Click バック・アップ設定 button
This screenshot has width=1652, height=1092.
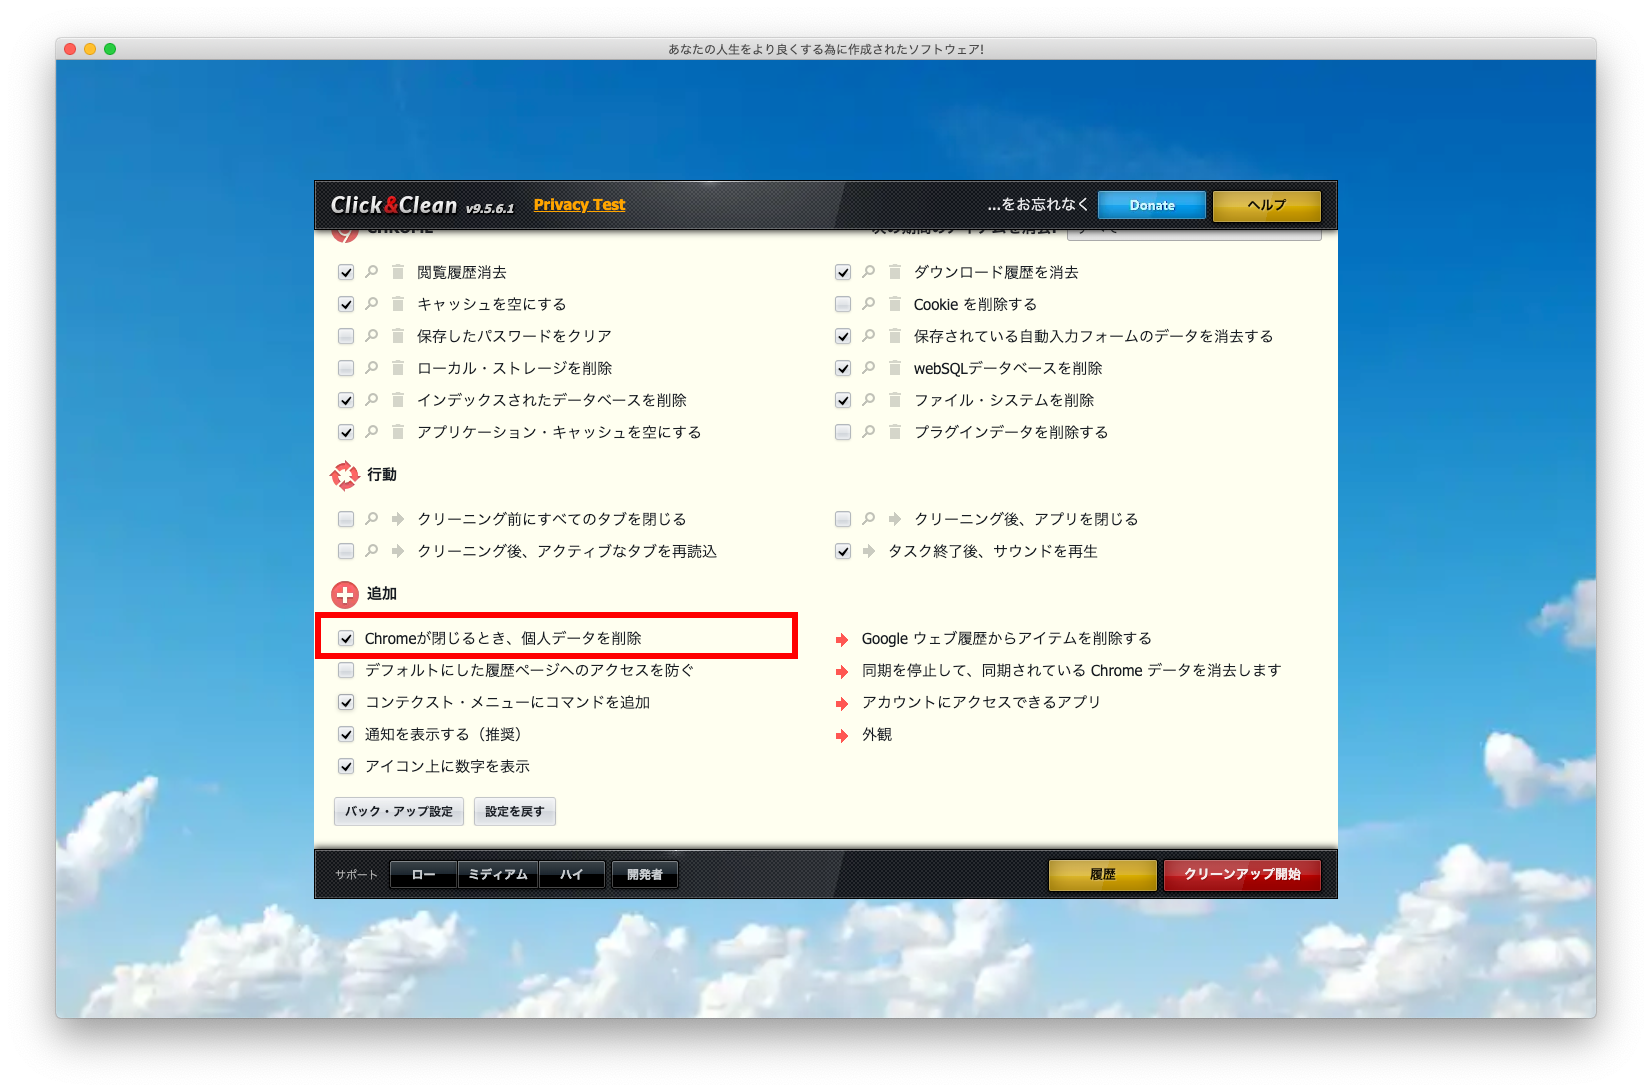click(x=399, y=811)
